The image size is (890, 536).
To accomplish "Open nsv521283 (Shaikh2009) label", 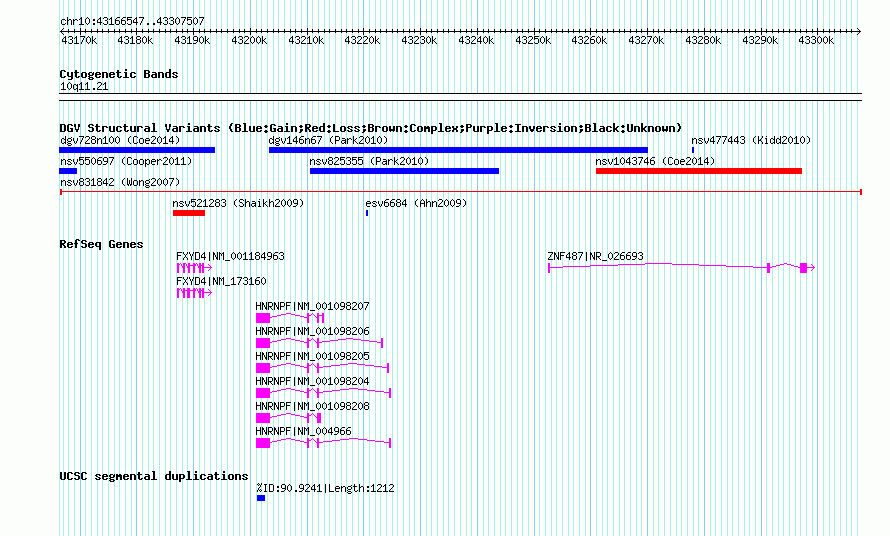I will 238,203.
